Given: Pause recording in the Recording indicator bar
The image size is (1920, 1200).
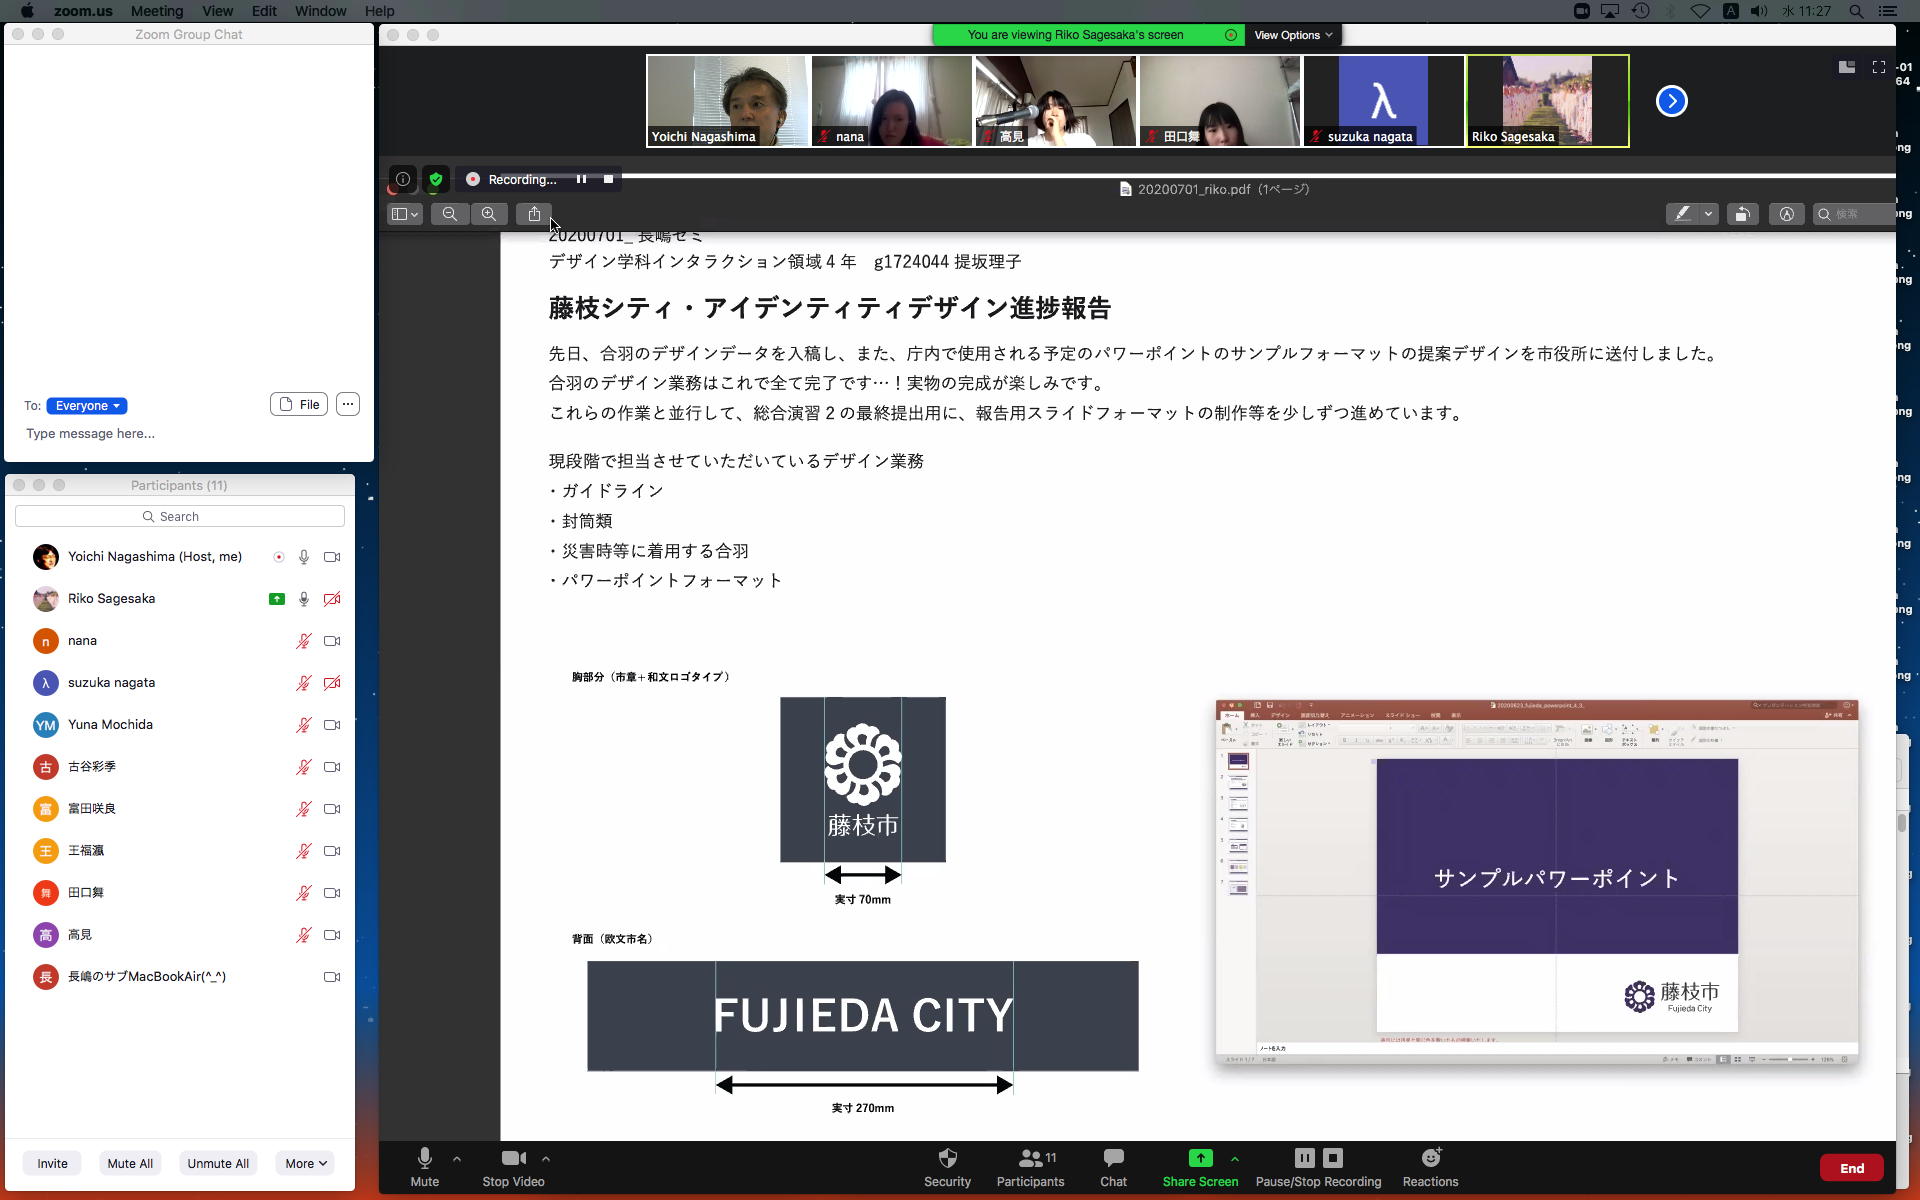Looking at the screenshot, I should tap(581, 179).
